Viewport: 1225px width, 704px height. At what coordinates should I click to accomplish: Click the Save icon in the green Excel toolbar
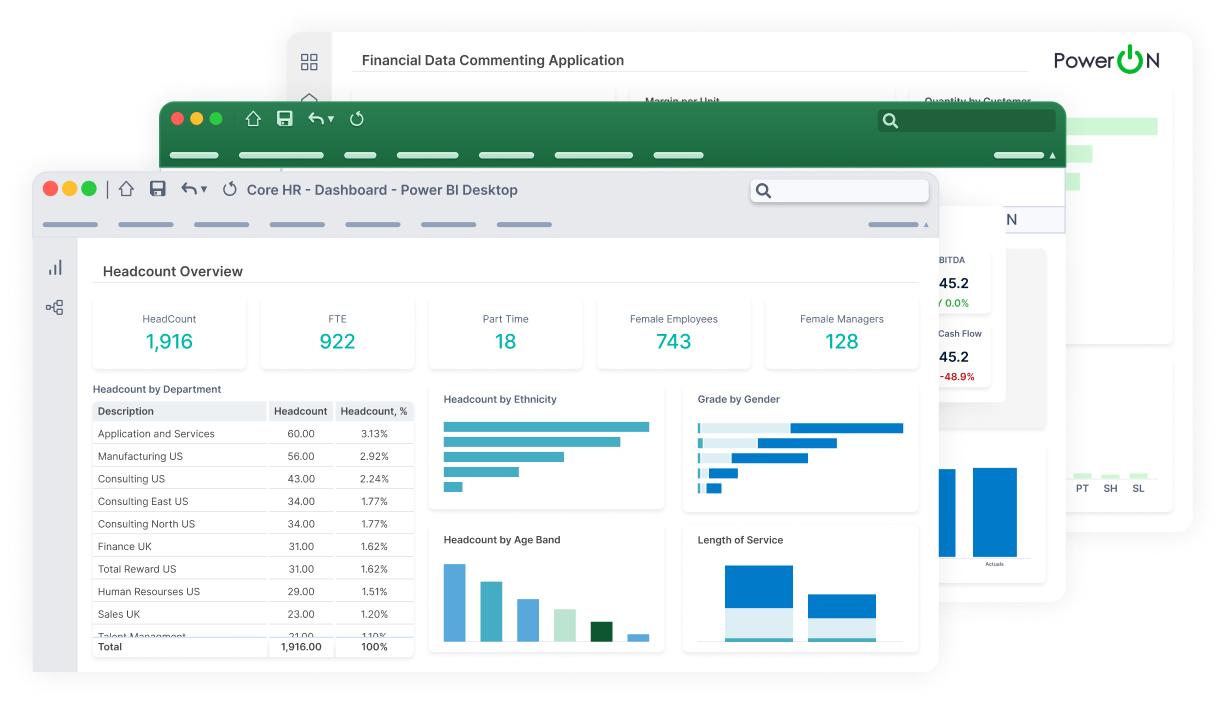point(285,118)
